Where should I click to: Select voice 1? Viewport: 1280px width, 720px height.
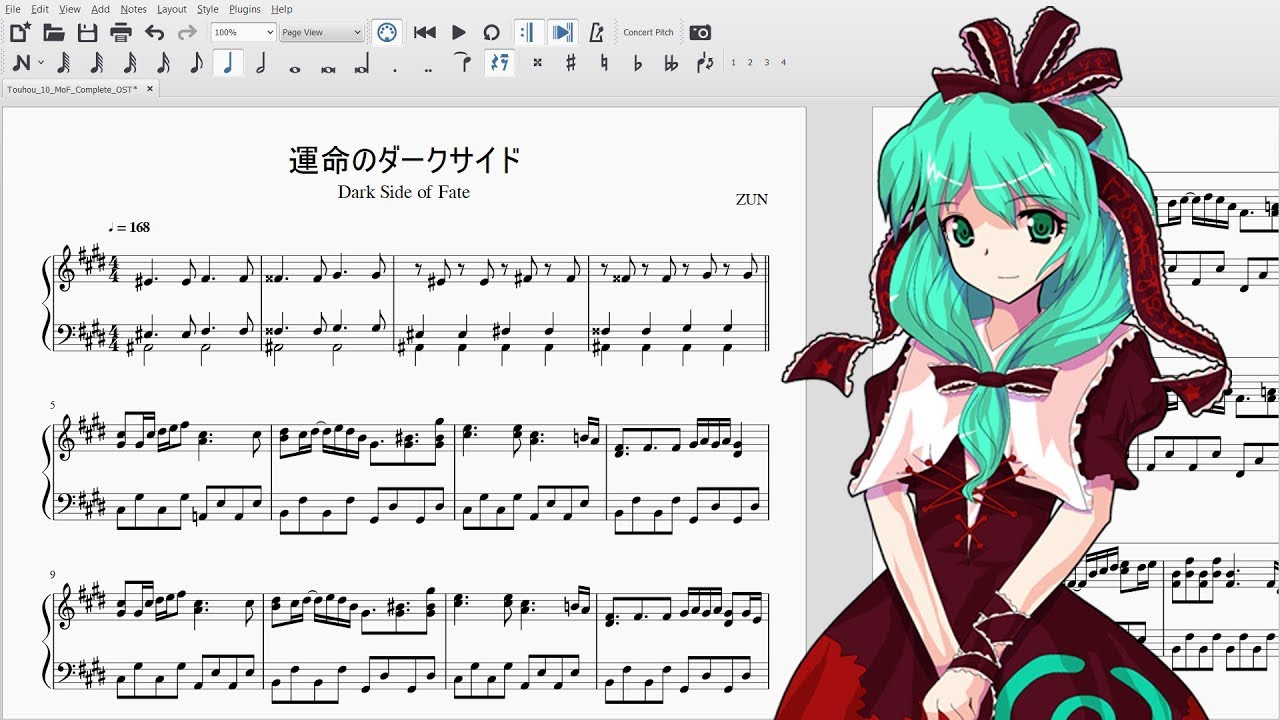point(733,62)
